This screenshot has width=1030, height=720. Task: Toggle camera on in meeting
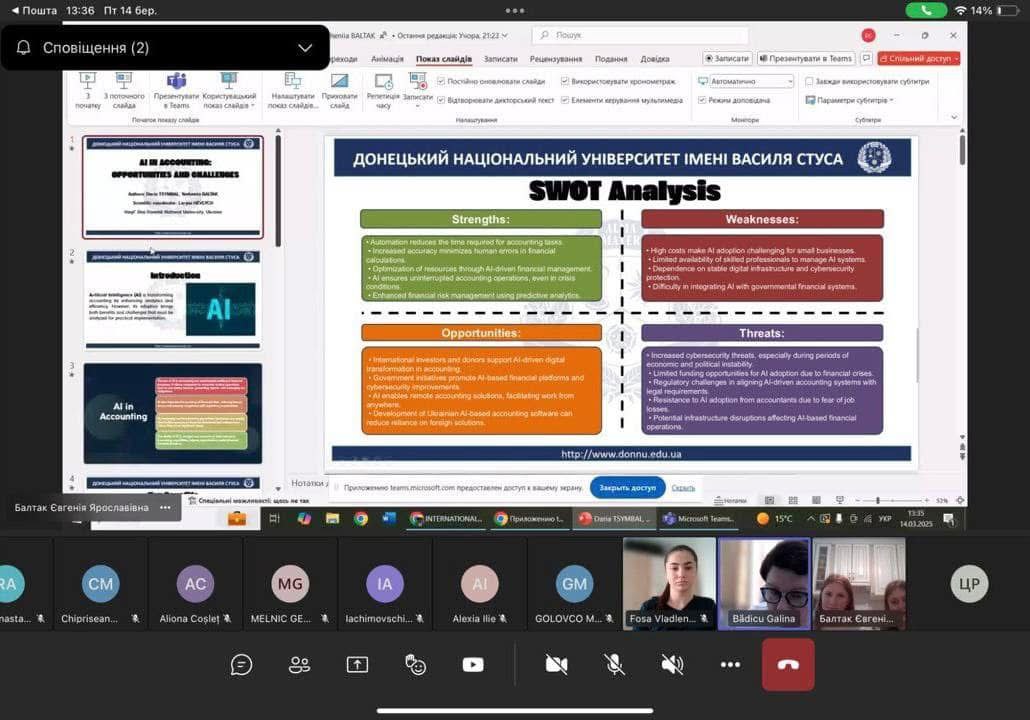(556, 665)
